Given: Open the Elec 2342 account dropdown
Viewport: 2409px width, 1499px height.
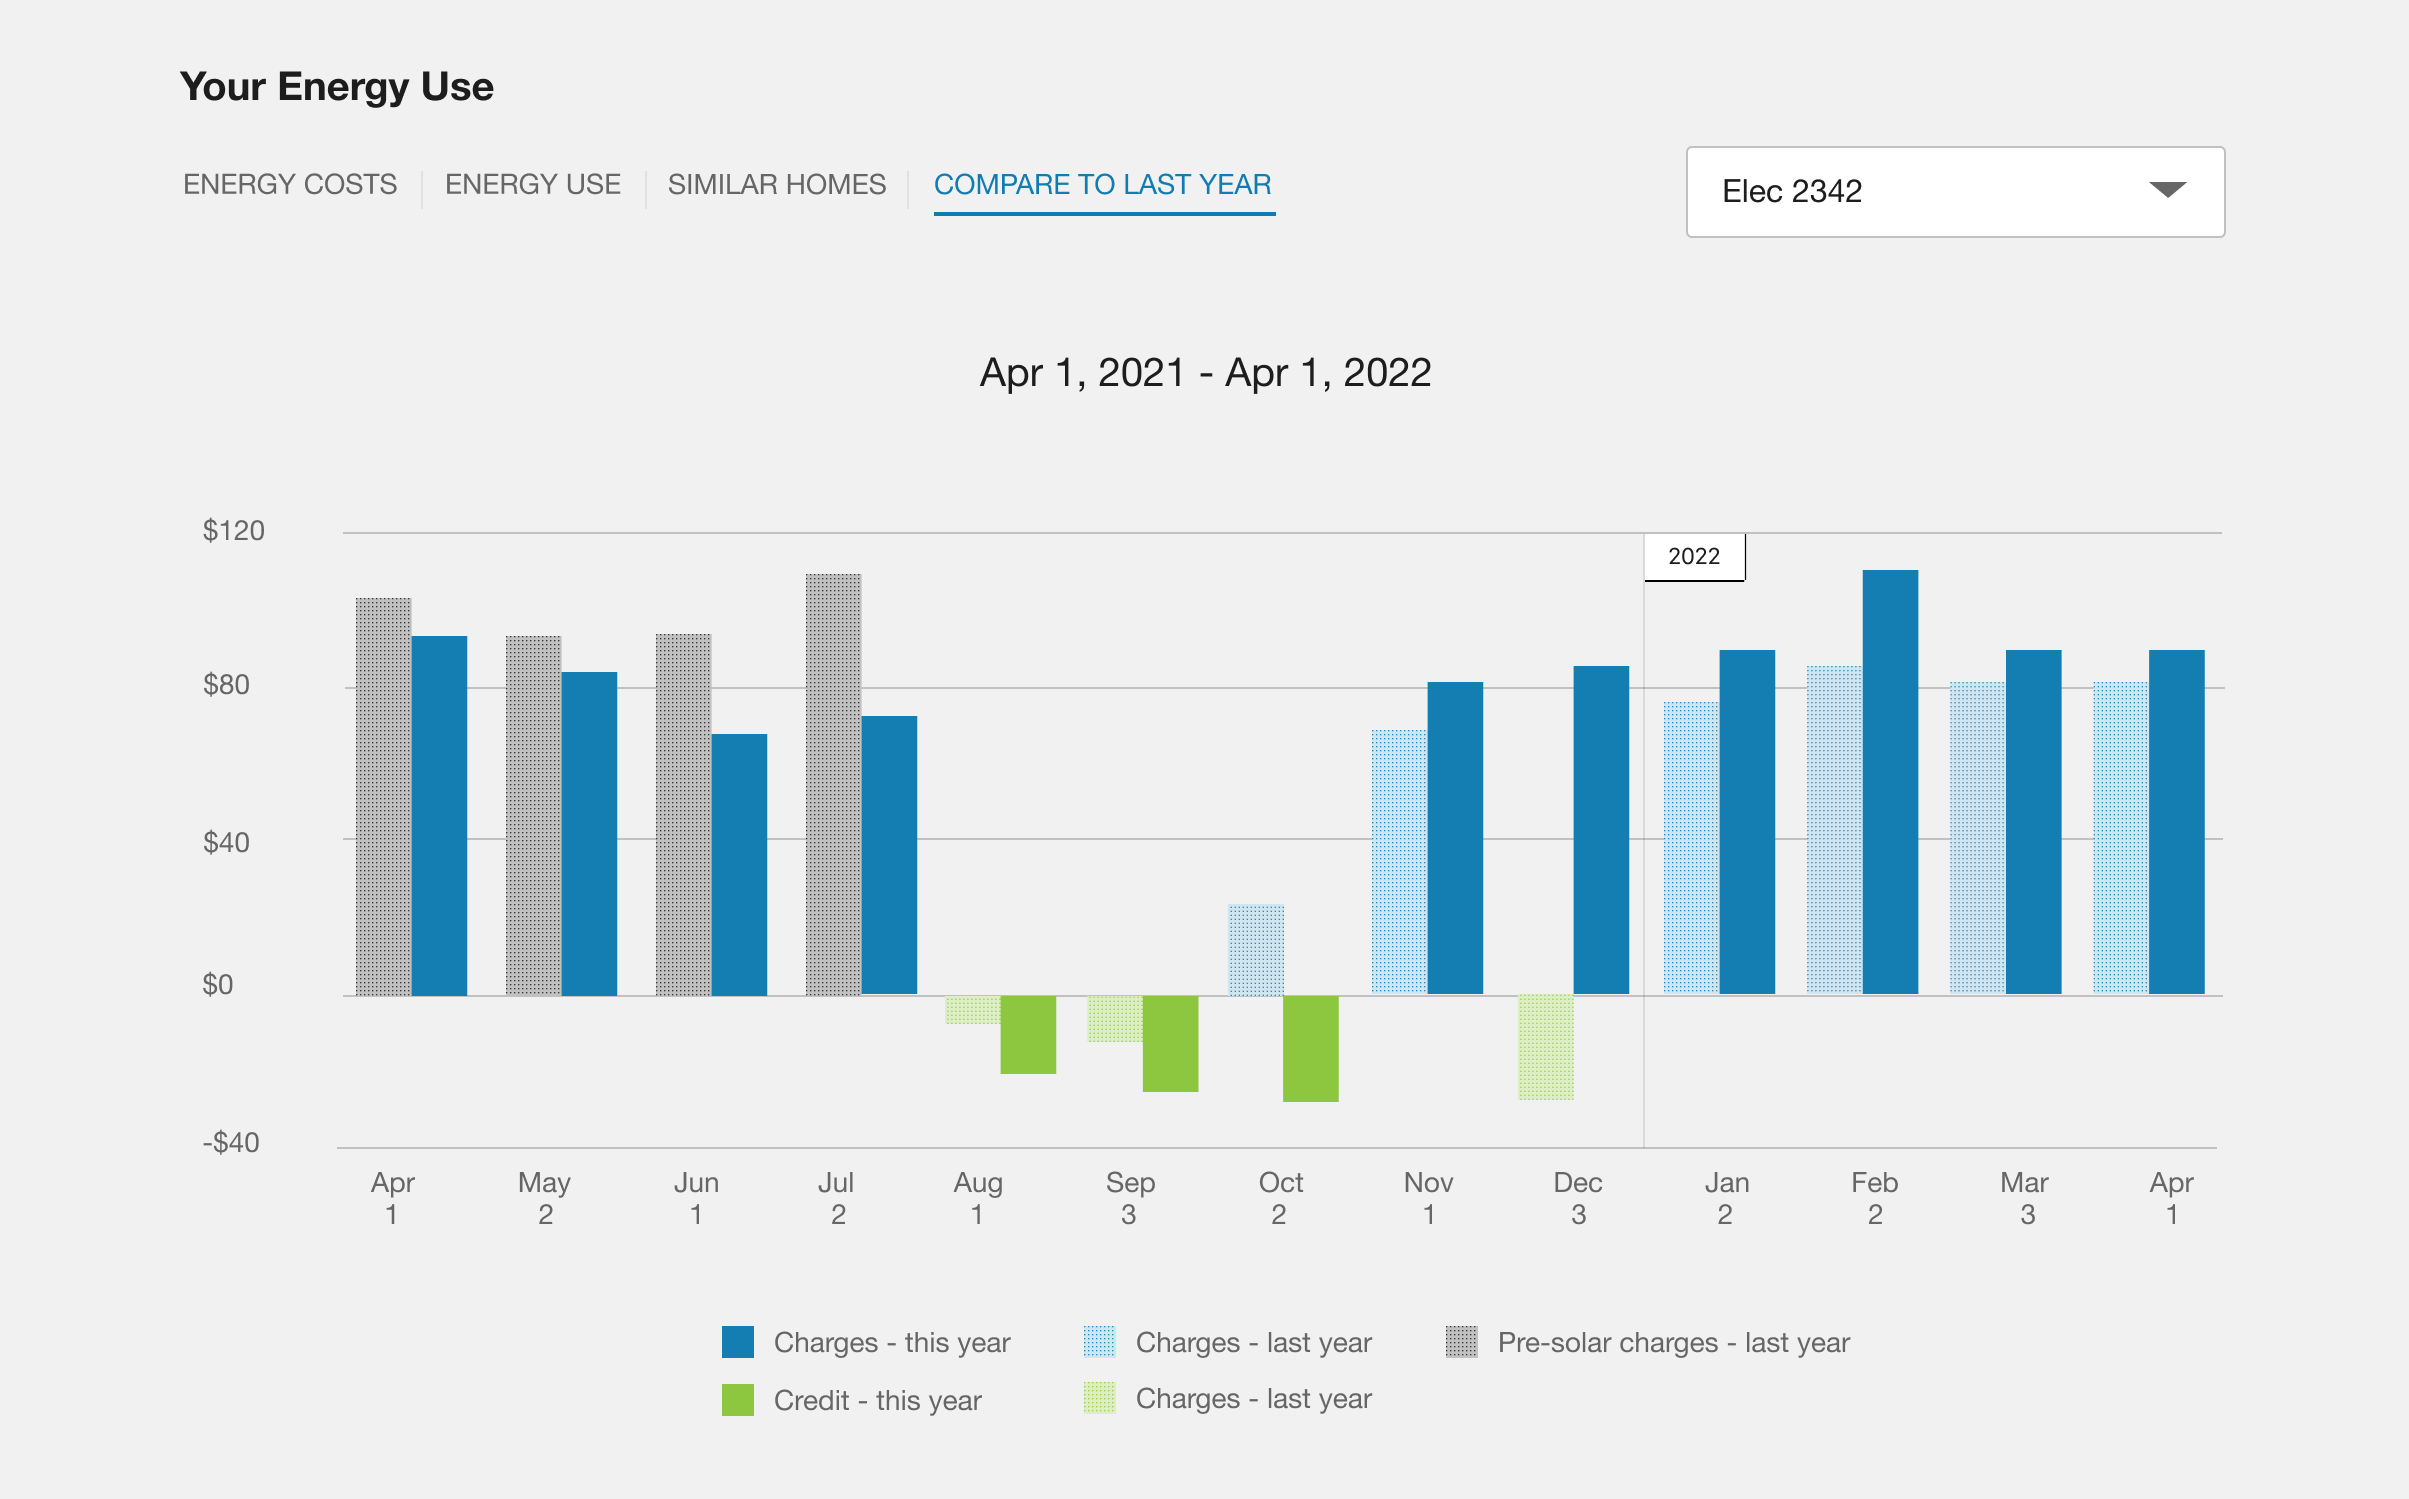Looking at the screenshot, I should coord(1954,191).
